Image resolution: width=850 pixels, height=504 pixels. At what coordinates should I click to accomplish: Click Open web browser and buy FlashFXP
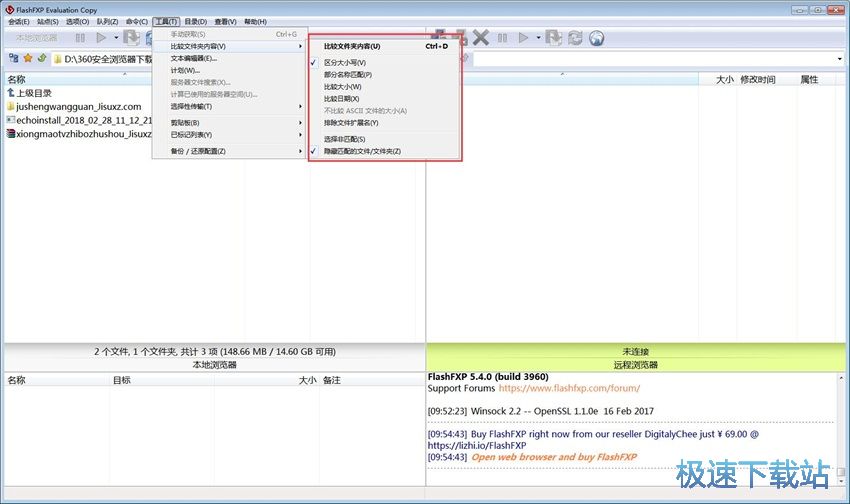click(x=554, y=457)
